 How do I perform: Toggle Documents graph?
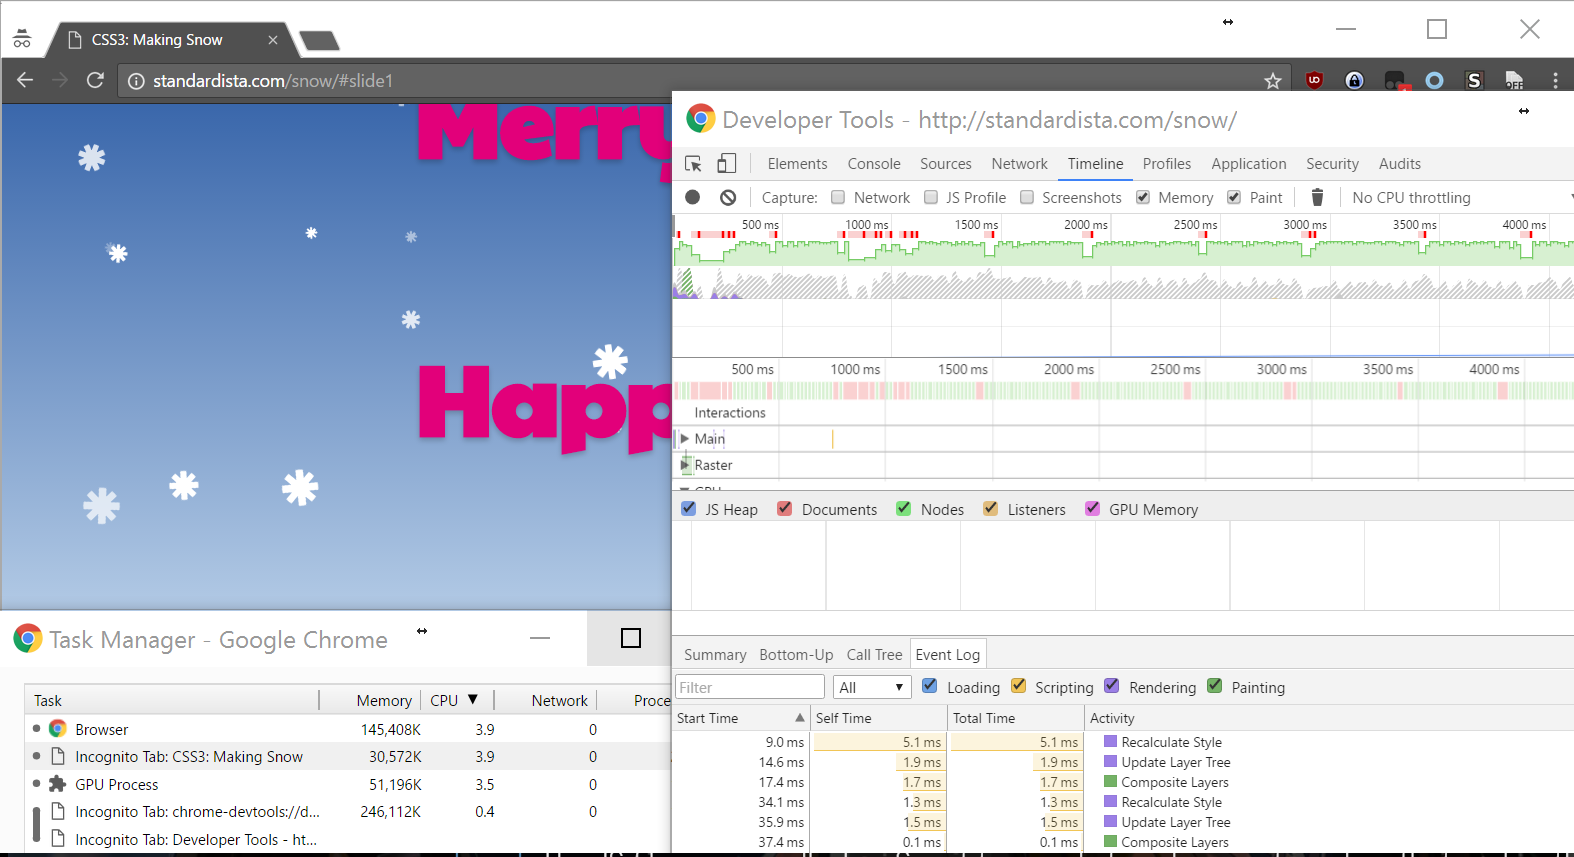point(785,508)
